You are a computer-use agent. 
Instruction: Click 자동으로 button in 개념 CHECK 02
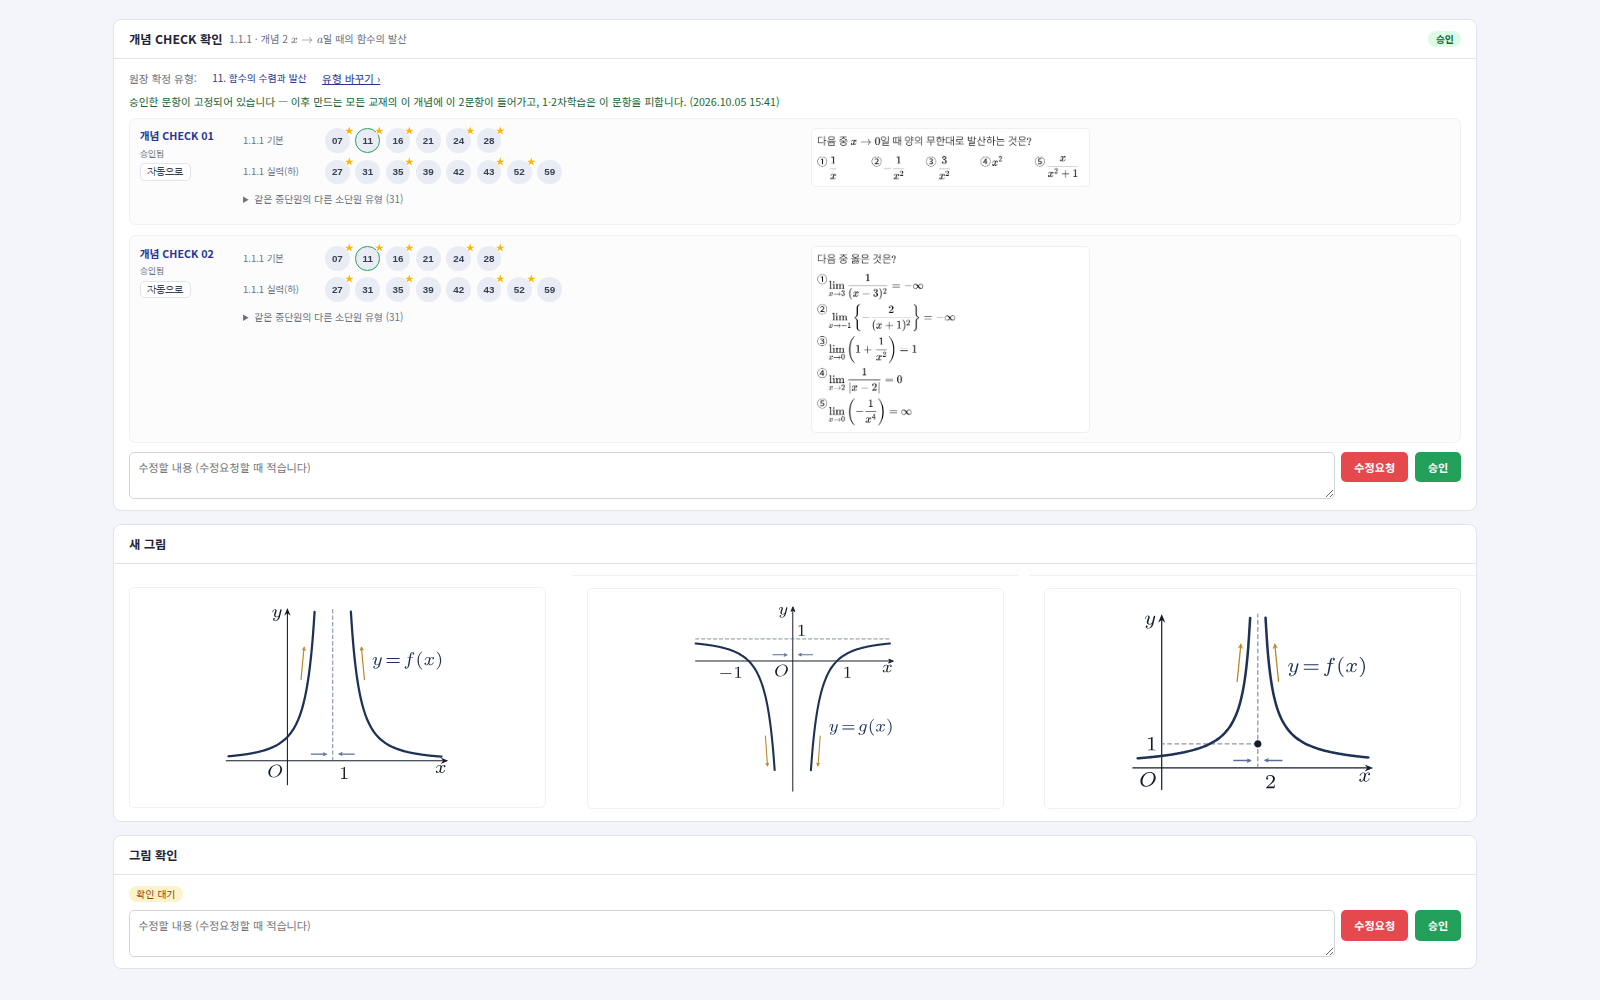click(165, 290)
